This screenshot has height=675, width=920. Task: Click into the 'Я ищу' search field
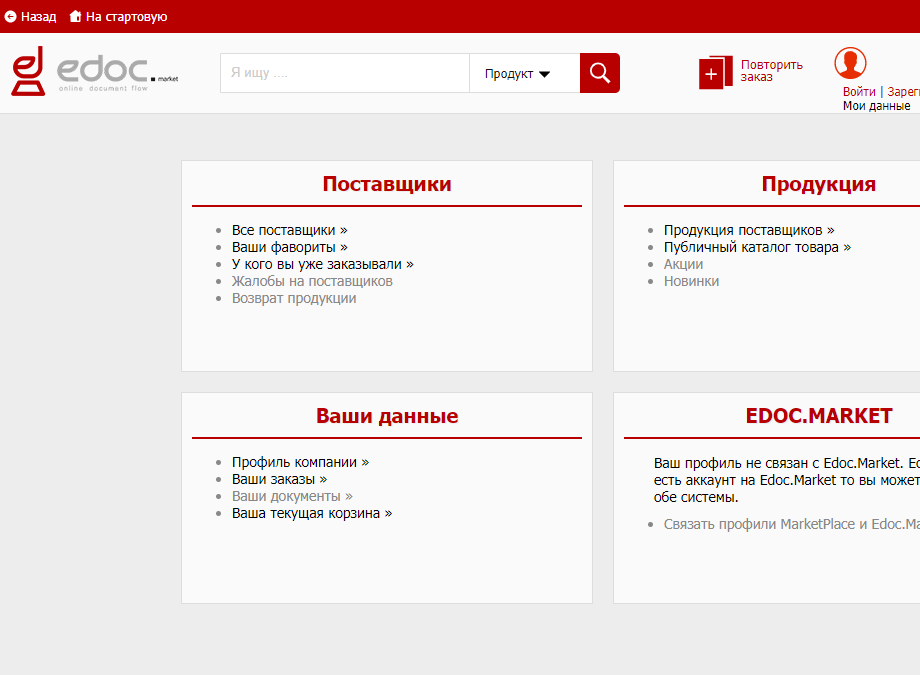[344, 73]
